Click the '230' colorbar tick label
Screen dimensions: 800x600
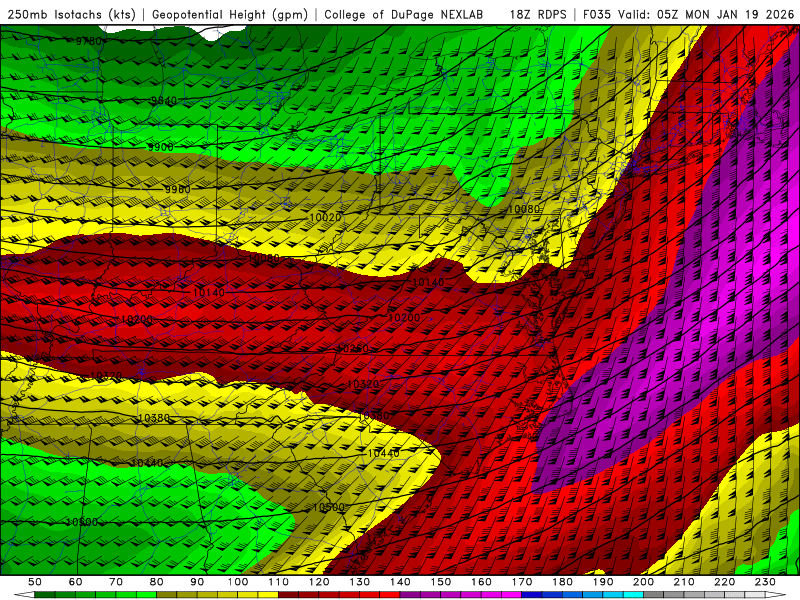tap(765, 582)
